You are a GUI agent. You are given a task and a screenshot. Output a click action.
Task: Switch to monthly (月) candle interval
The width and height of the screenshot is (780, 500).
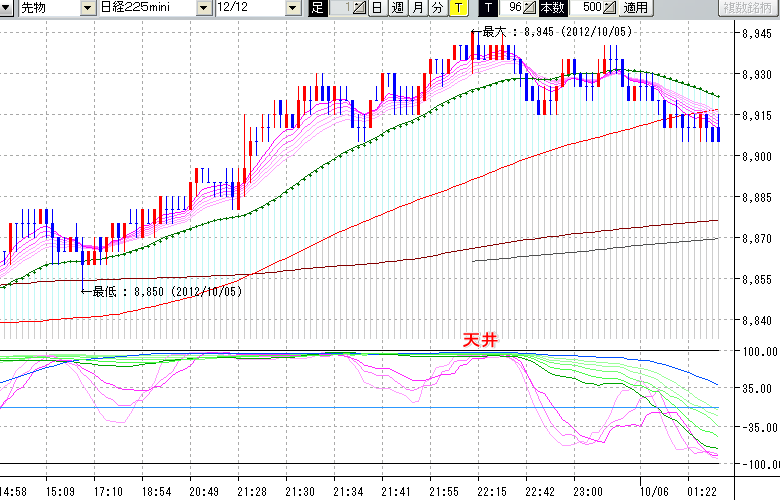pos(417,8)
